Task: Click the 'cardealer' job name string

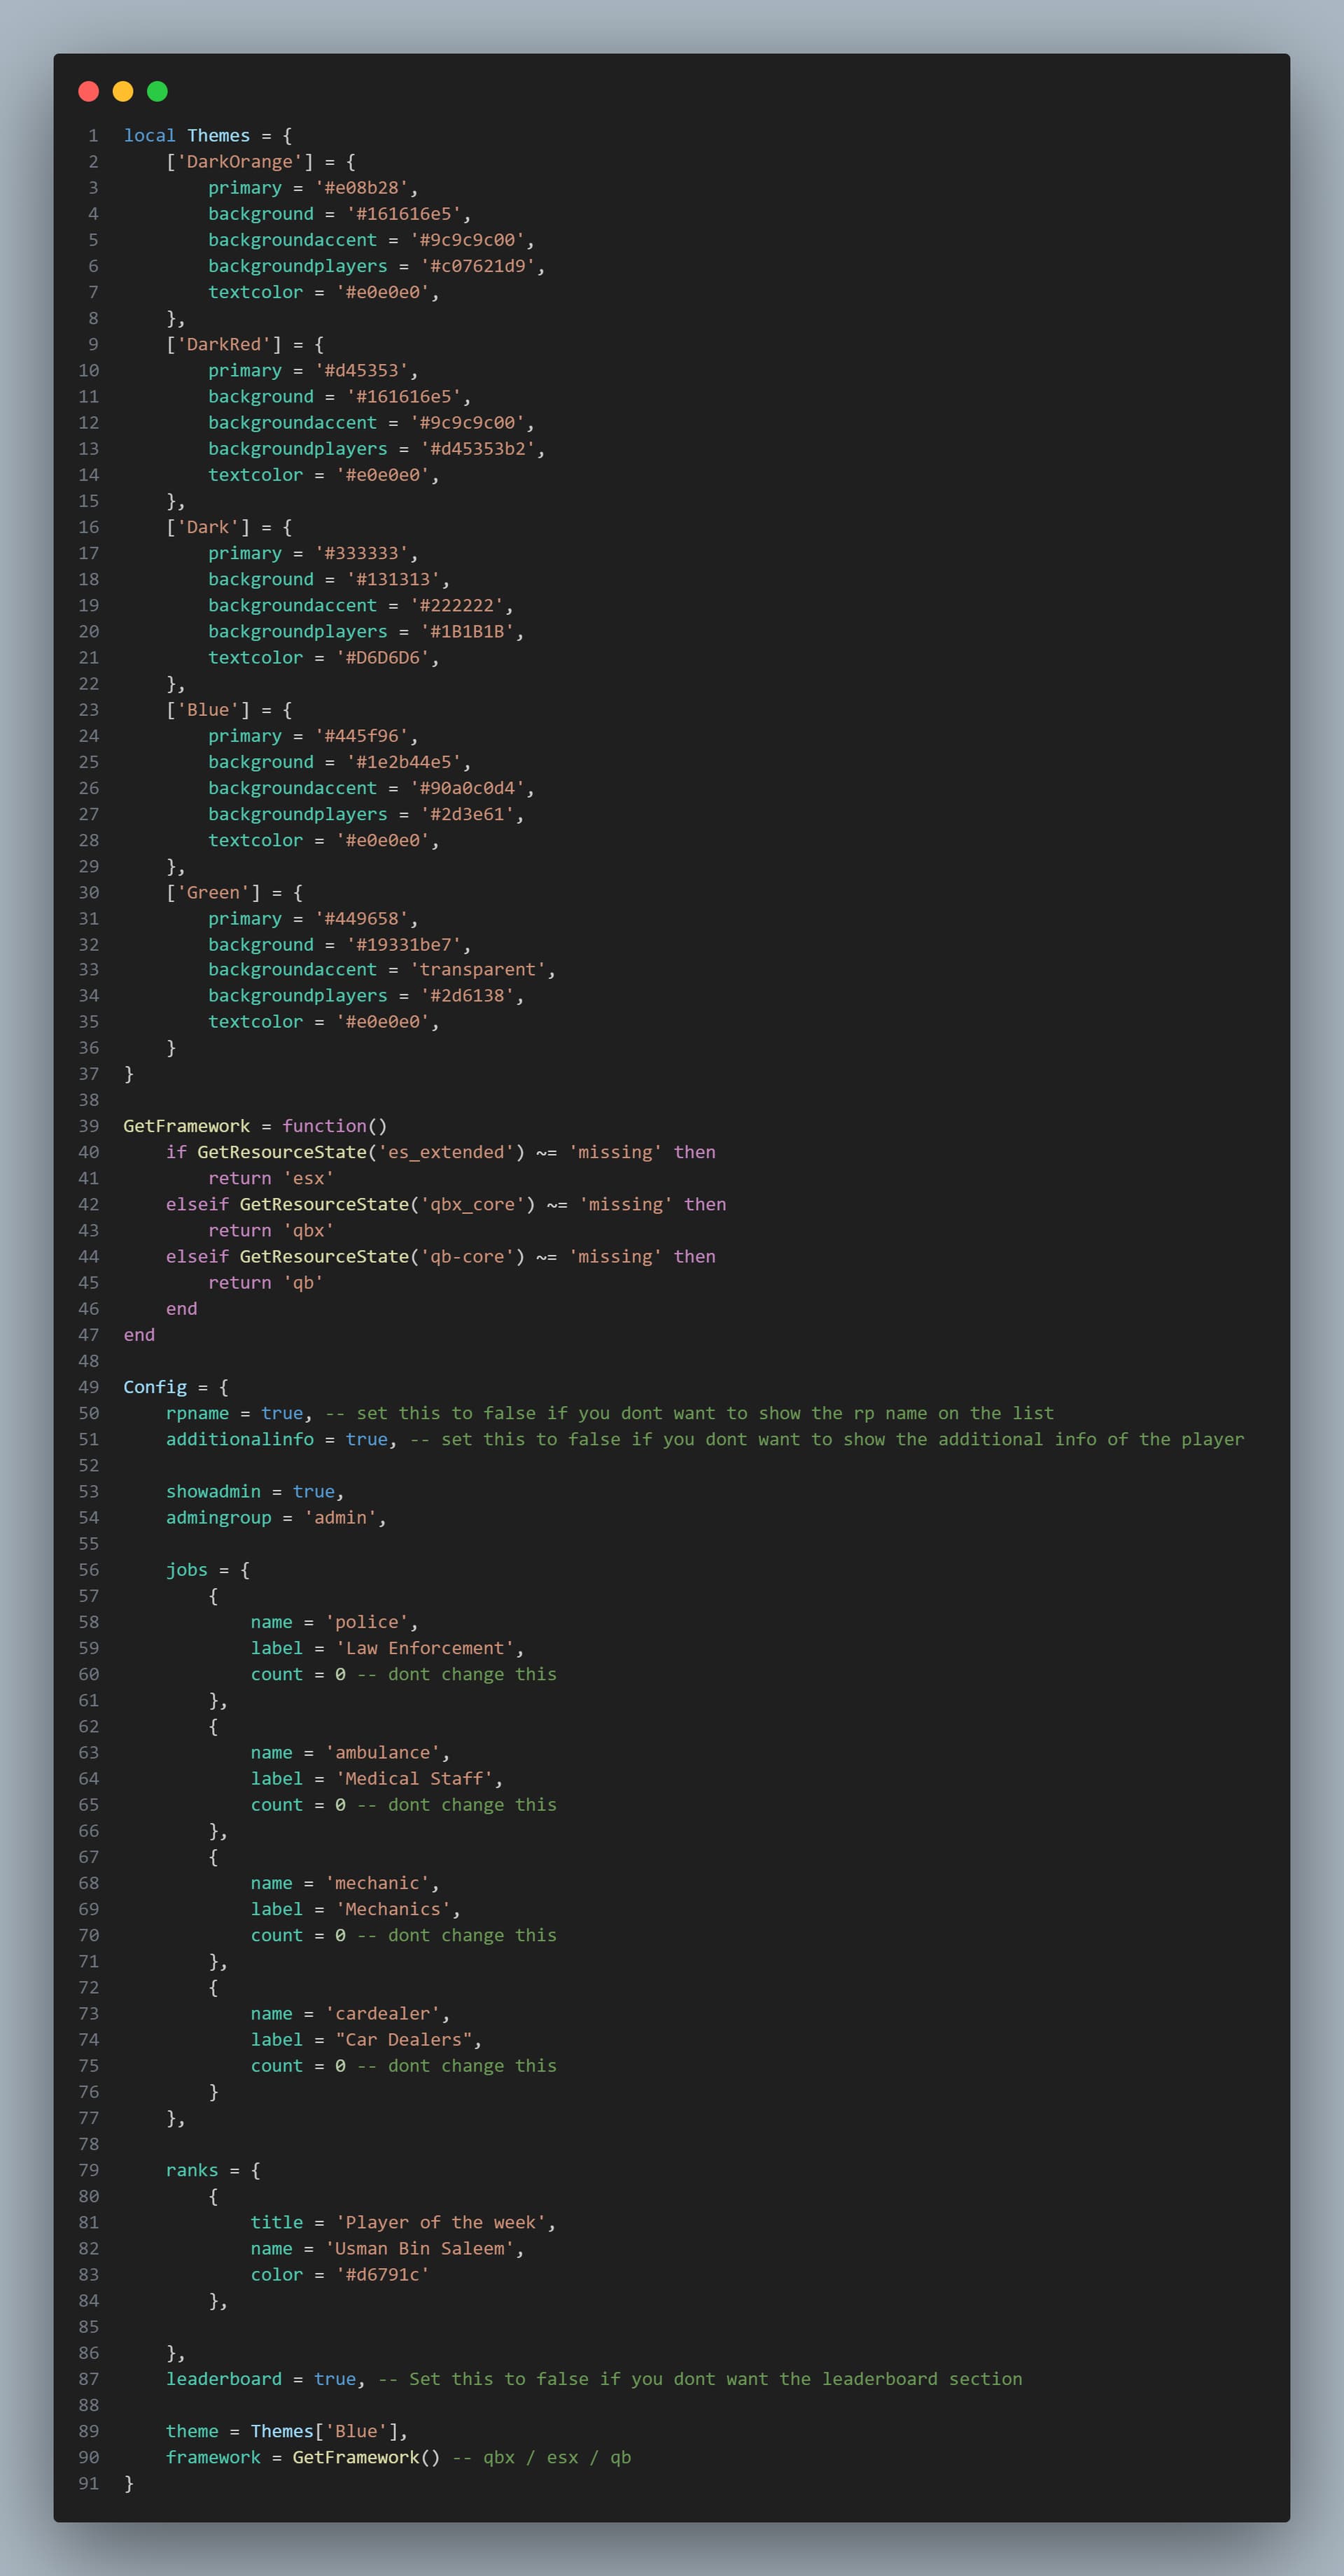Action: (x=382, y=2014)
